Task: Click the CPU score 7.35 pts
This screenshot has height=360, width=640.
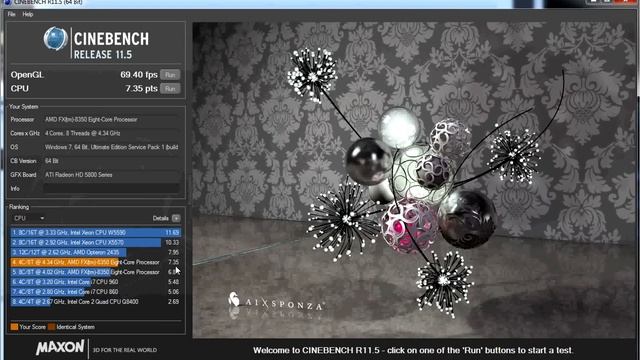Action: 141,89
